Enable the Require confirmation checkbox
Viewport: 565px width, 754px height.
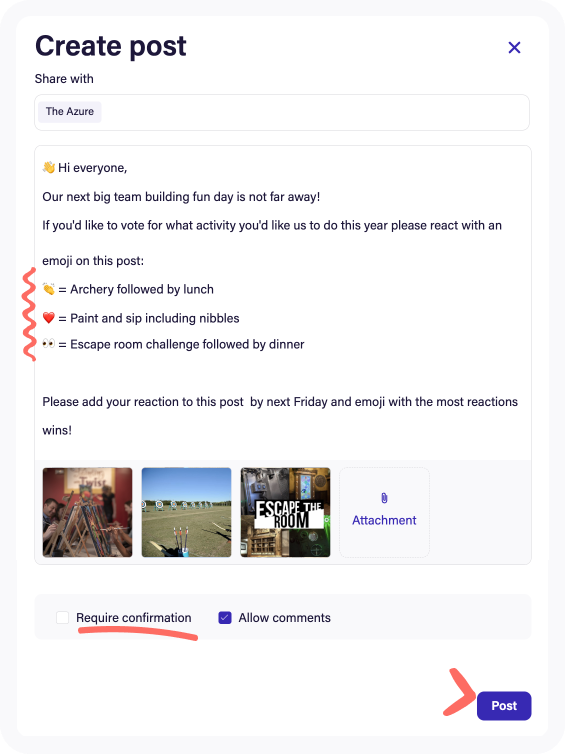(x=63, y=617)
